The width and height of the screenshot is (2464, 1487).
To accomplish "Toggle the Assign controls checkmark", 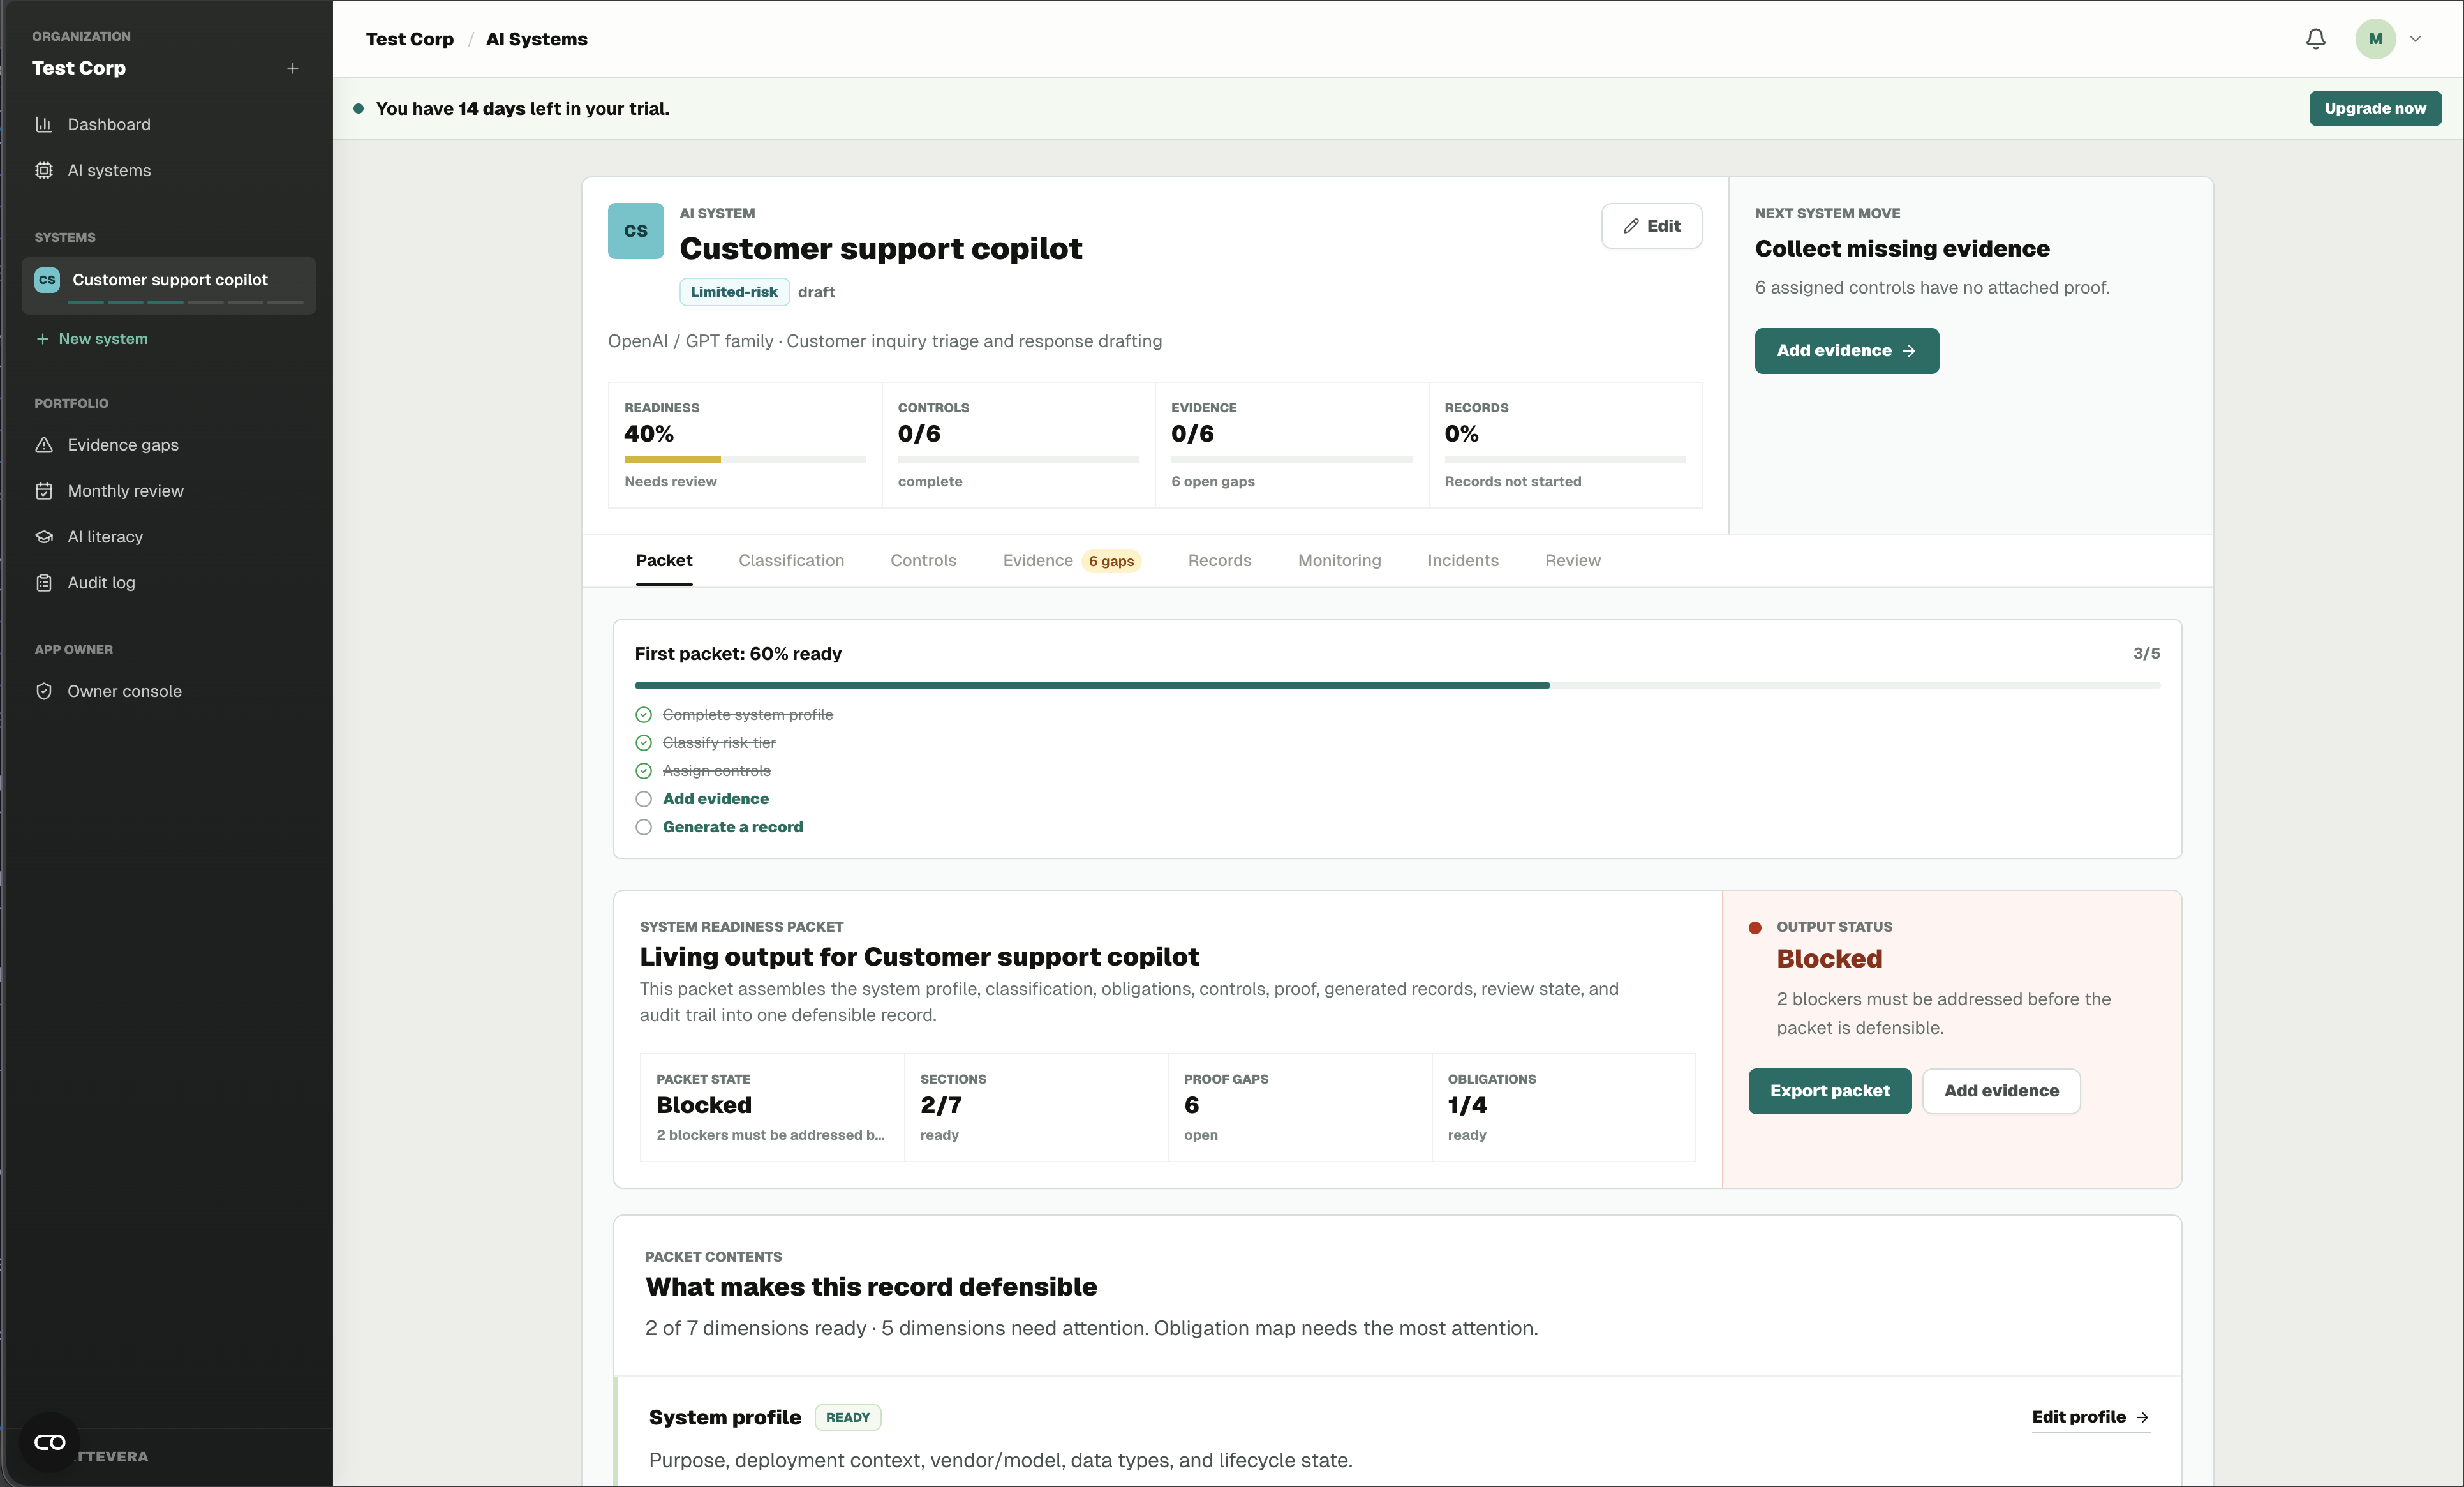I will 644,771.
